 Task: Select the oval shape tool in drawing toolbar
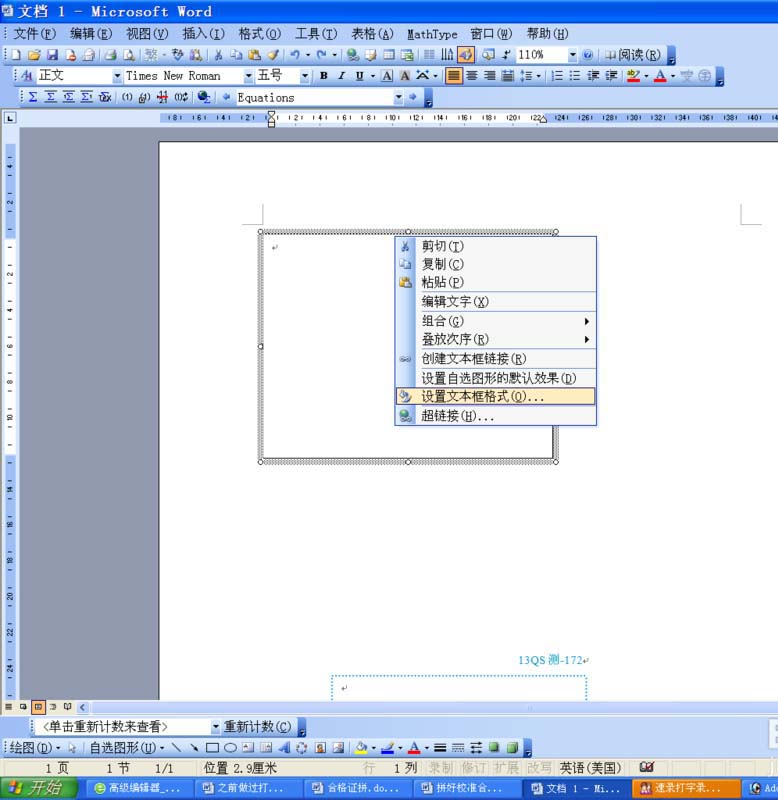point(230,748)
